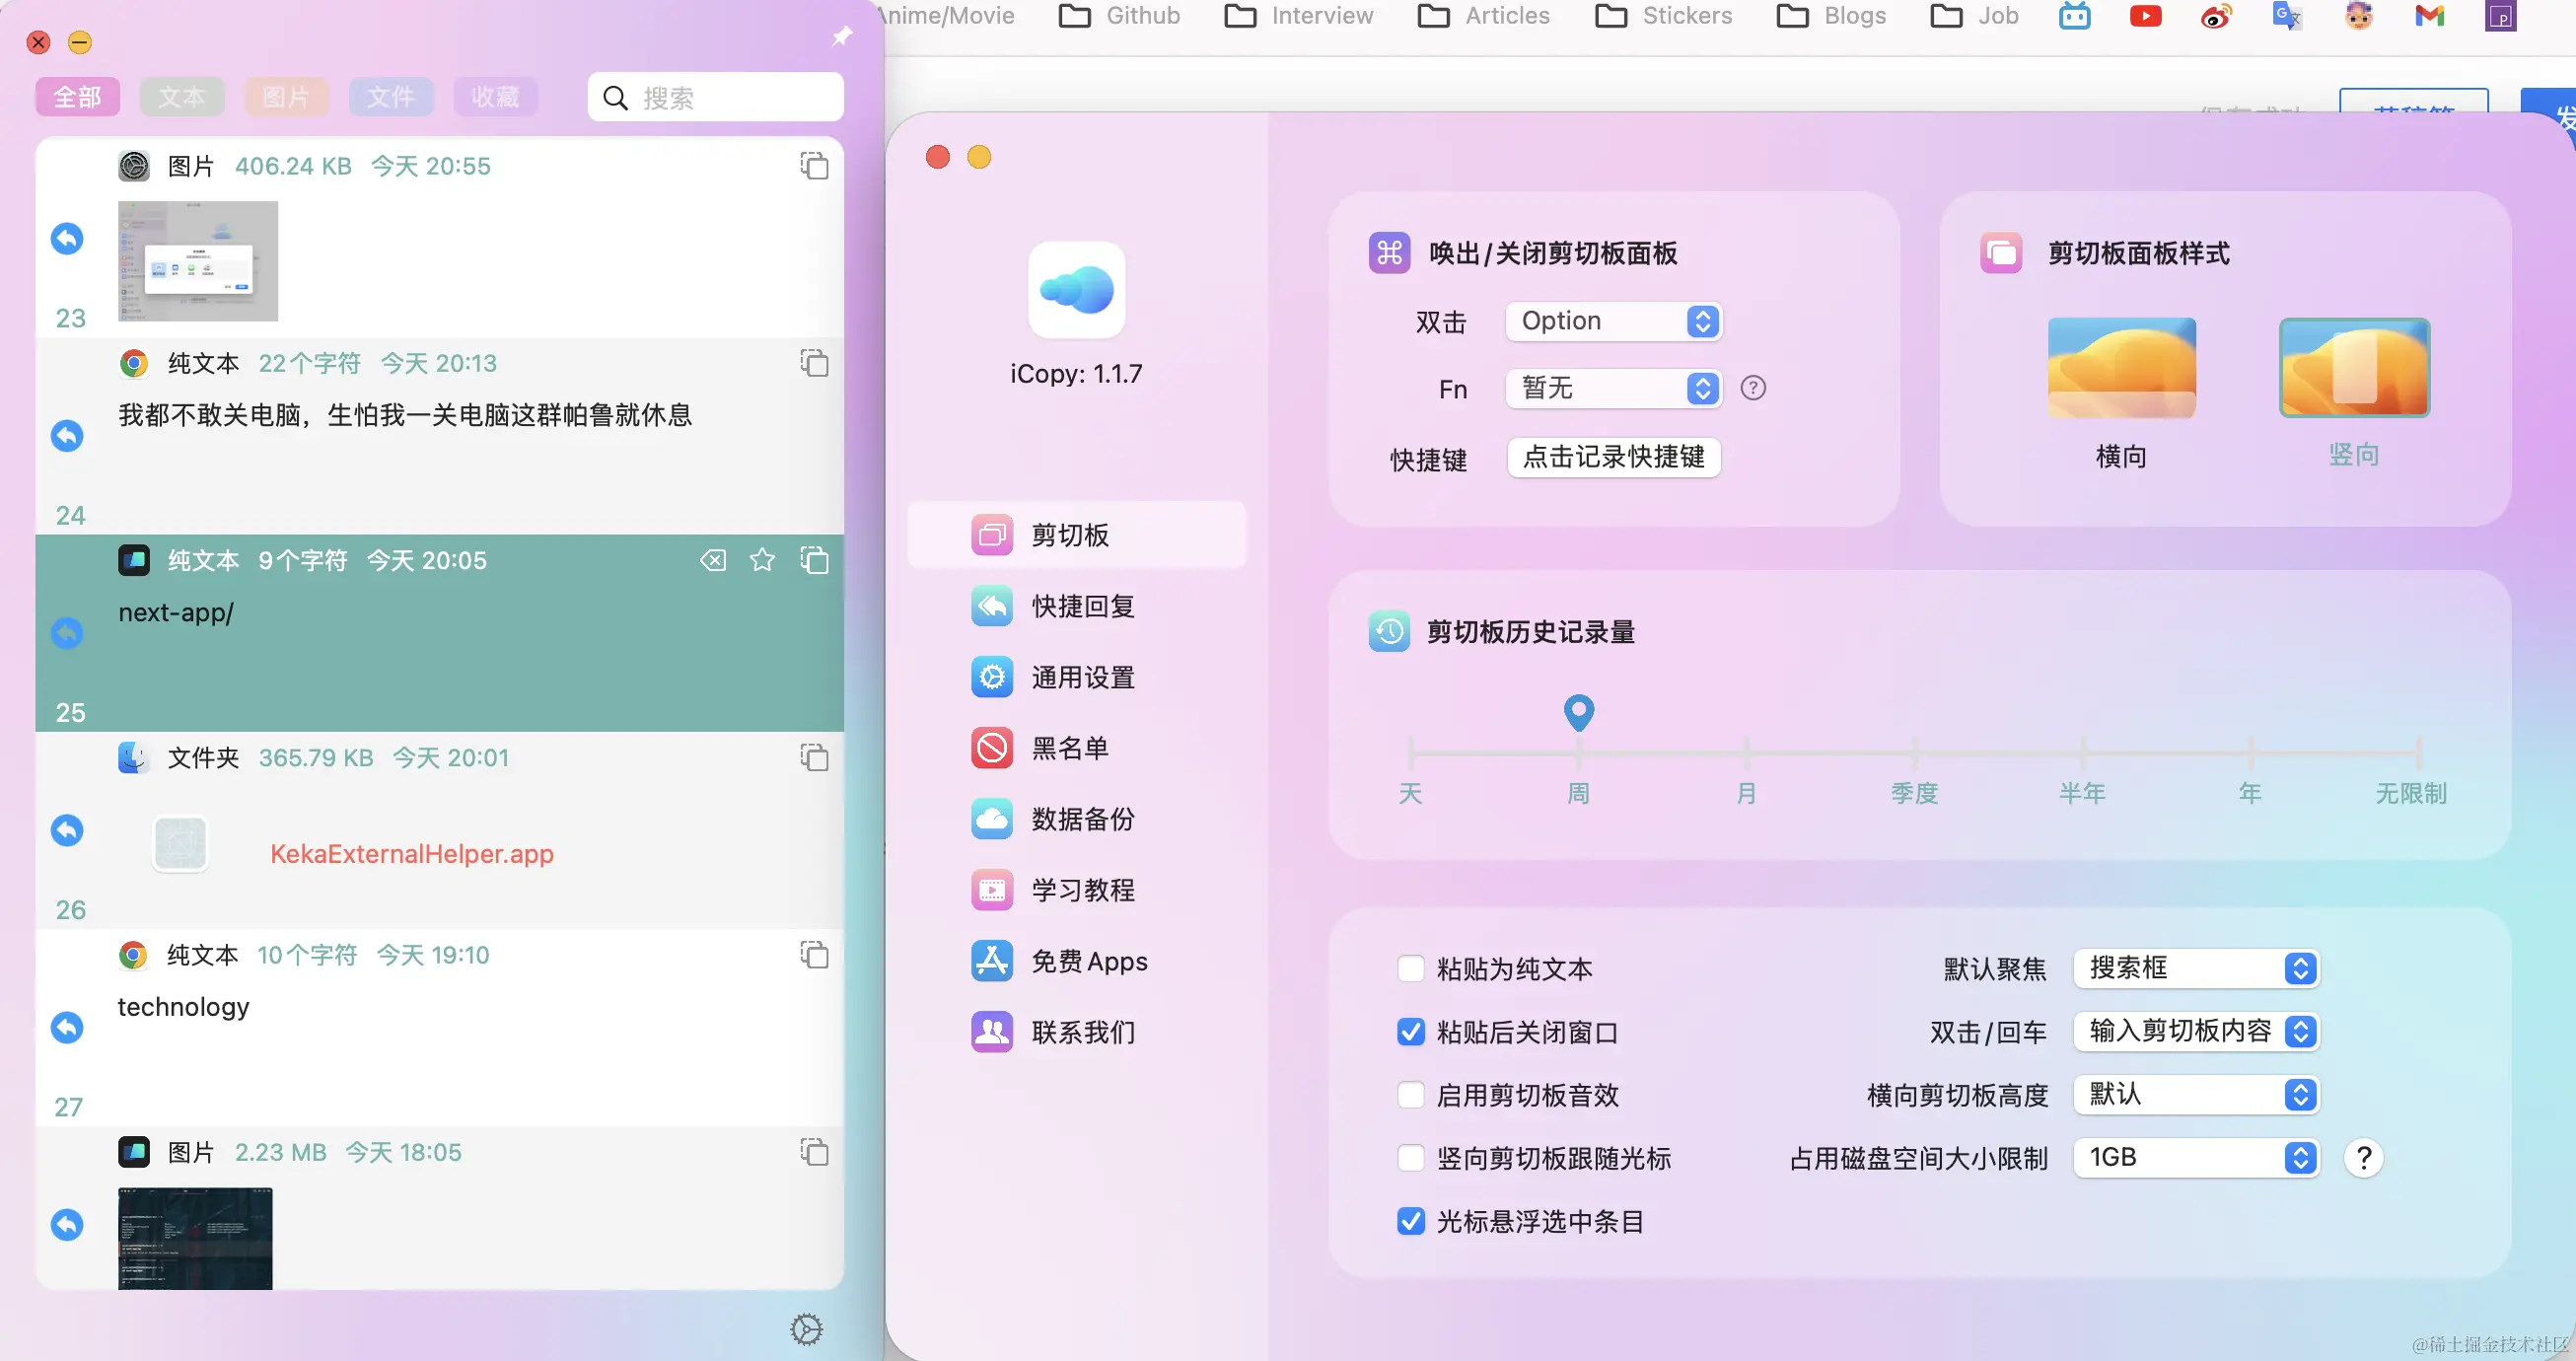The width and height of the screenshot is (2576, 1361).
Task: Switch to the 收藏 favorites tab
Action: (495, 97)
